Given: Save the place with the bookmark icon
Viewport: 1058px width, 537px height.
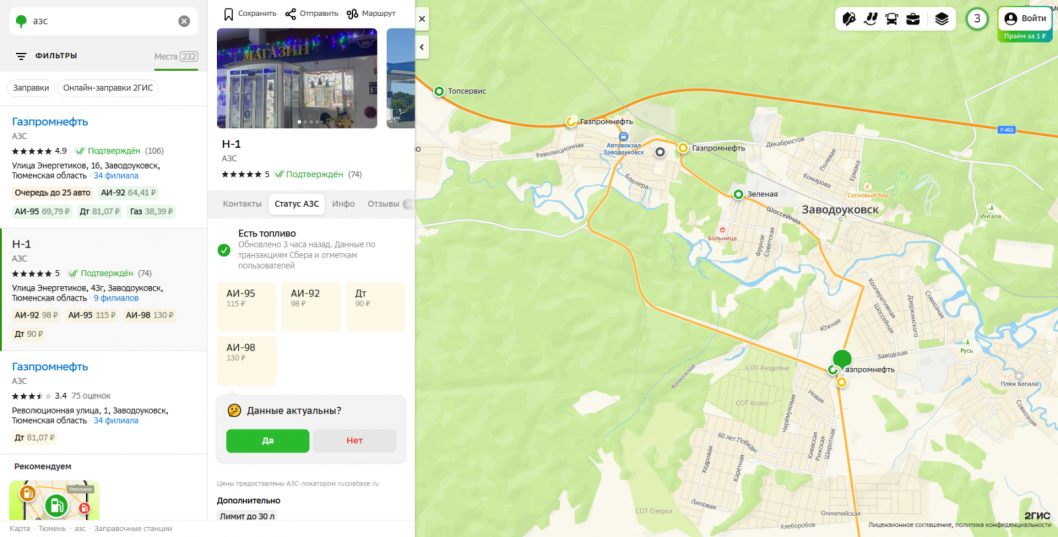Looking at the screenshot, I should pyautogui.click(x=229, y=13).
